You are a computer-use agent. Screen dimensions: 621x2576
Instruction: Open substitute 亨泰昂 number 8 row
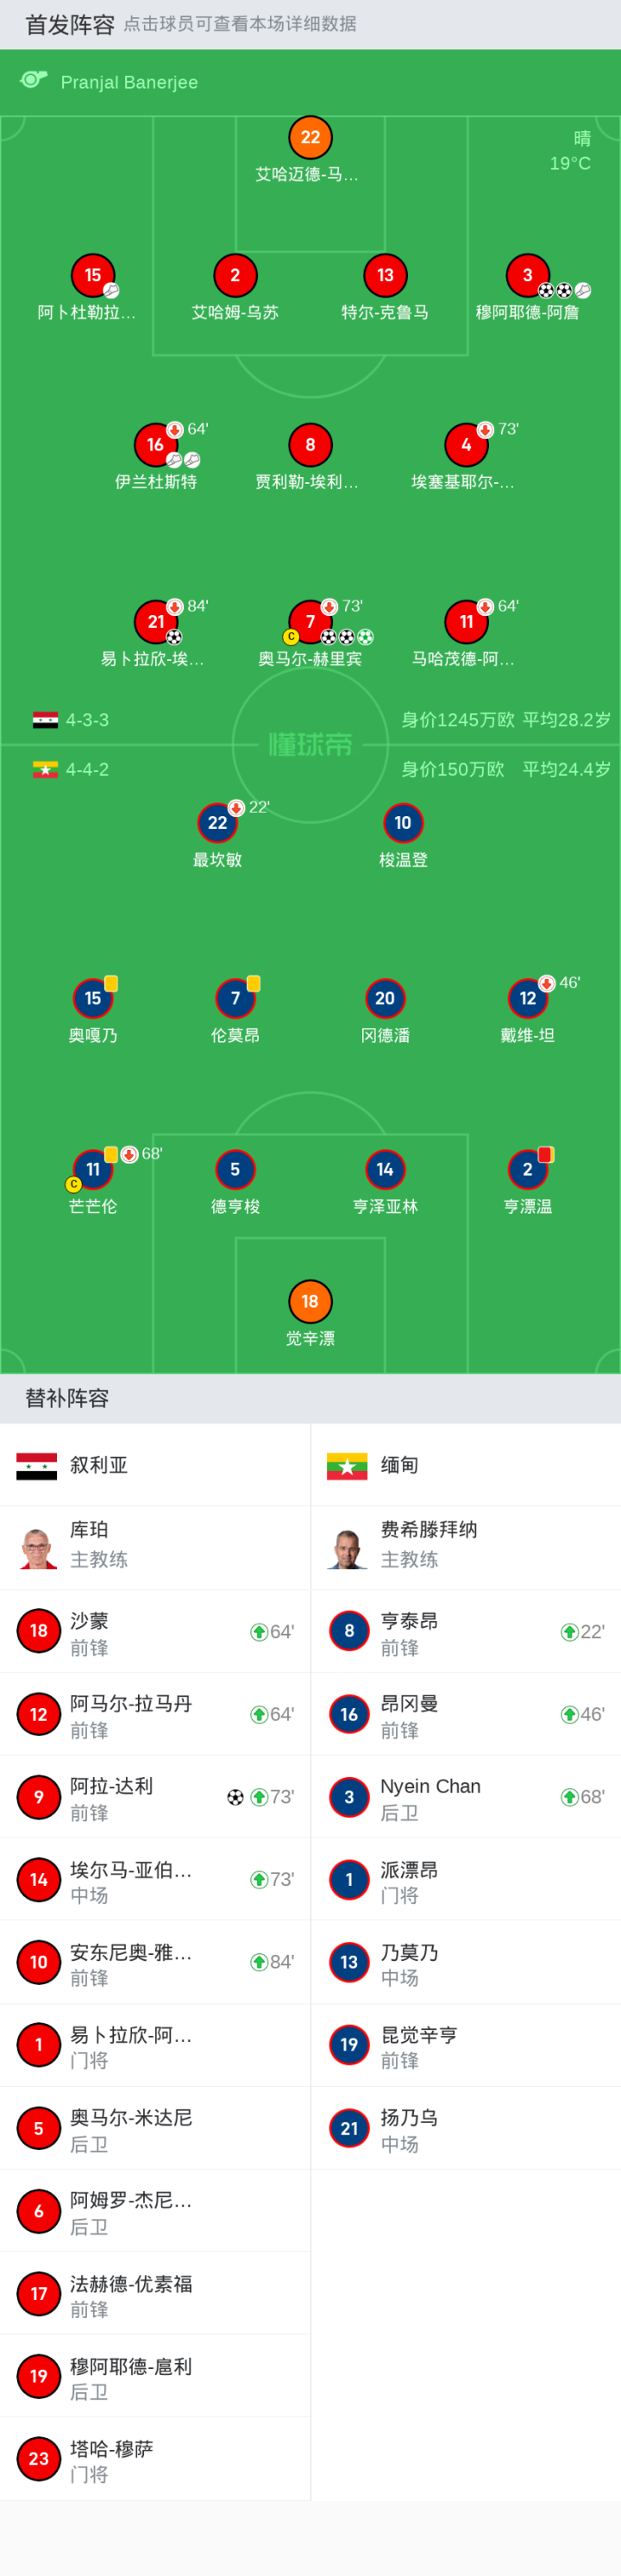(x=465, y=1632)
